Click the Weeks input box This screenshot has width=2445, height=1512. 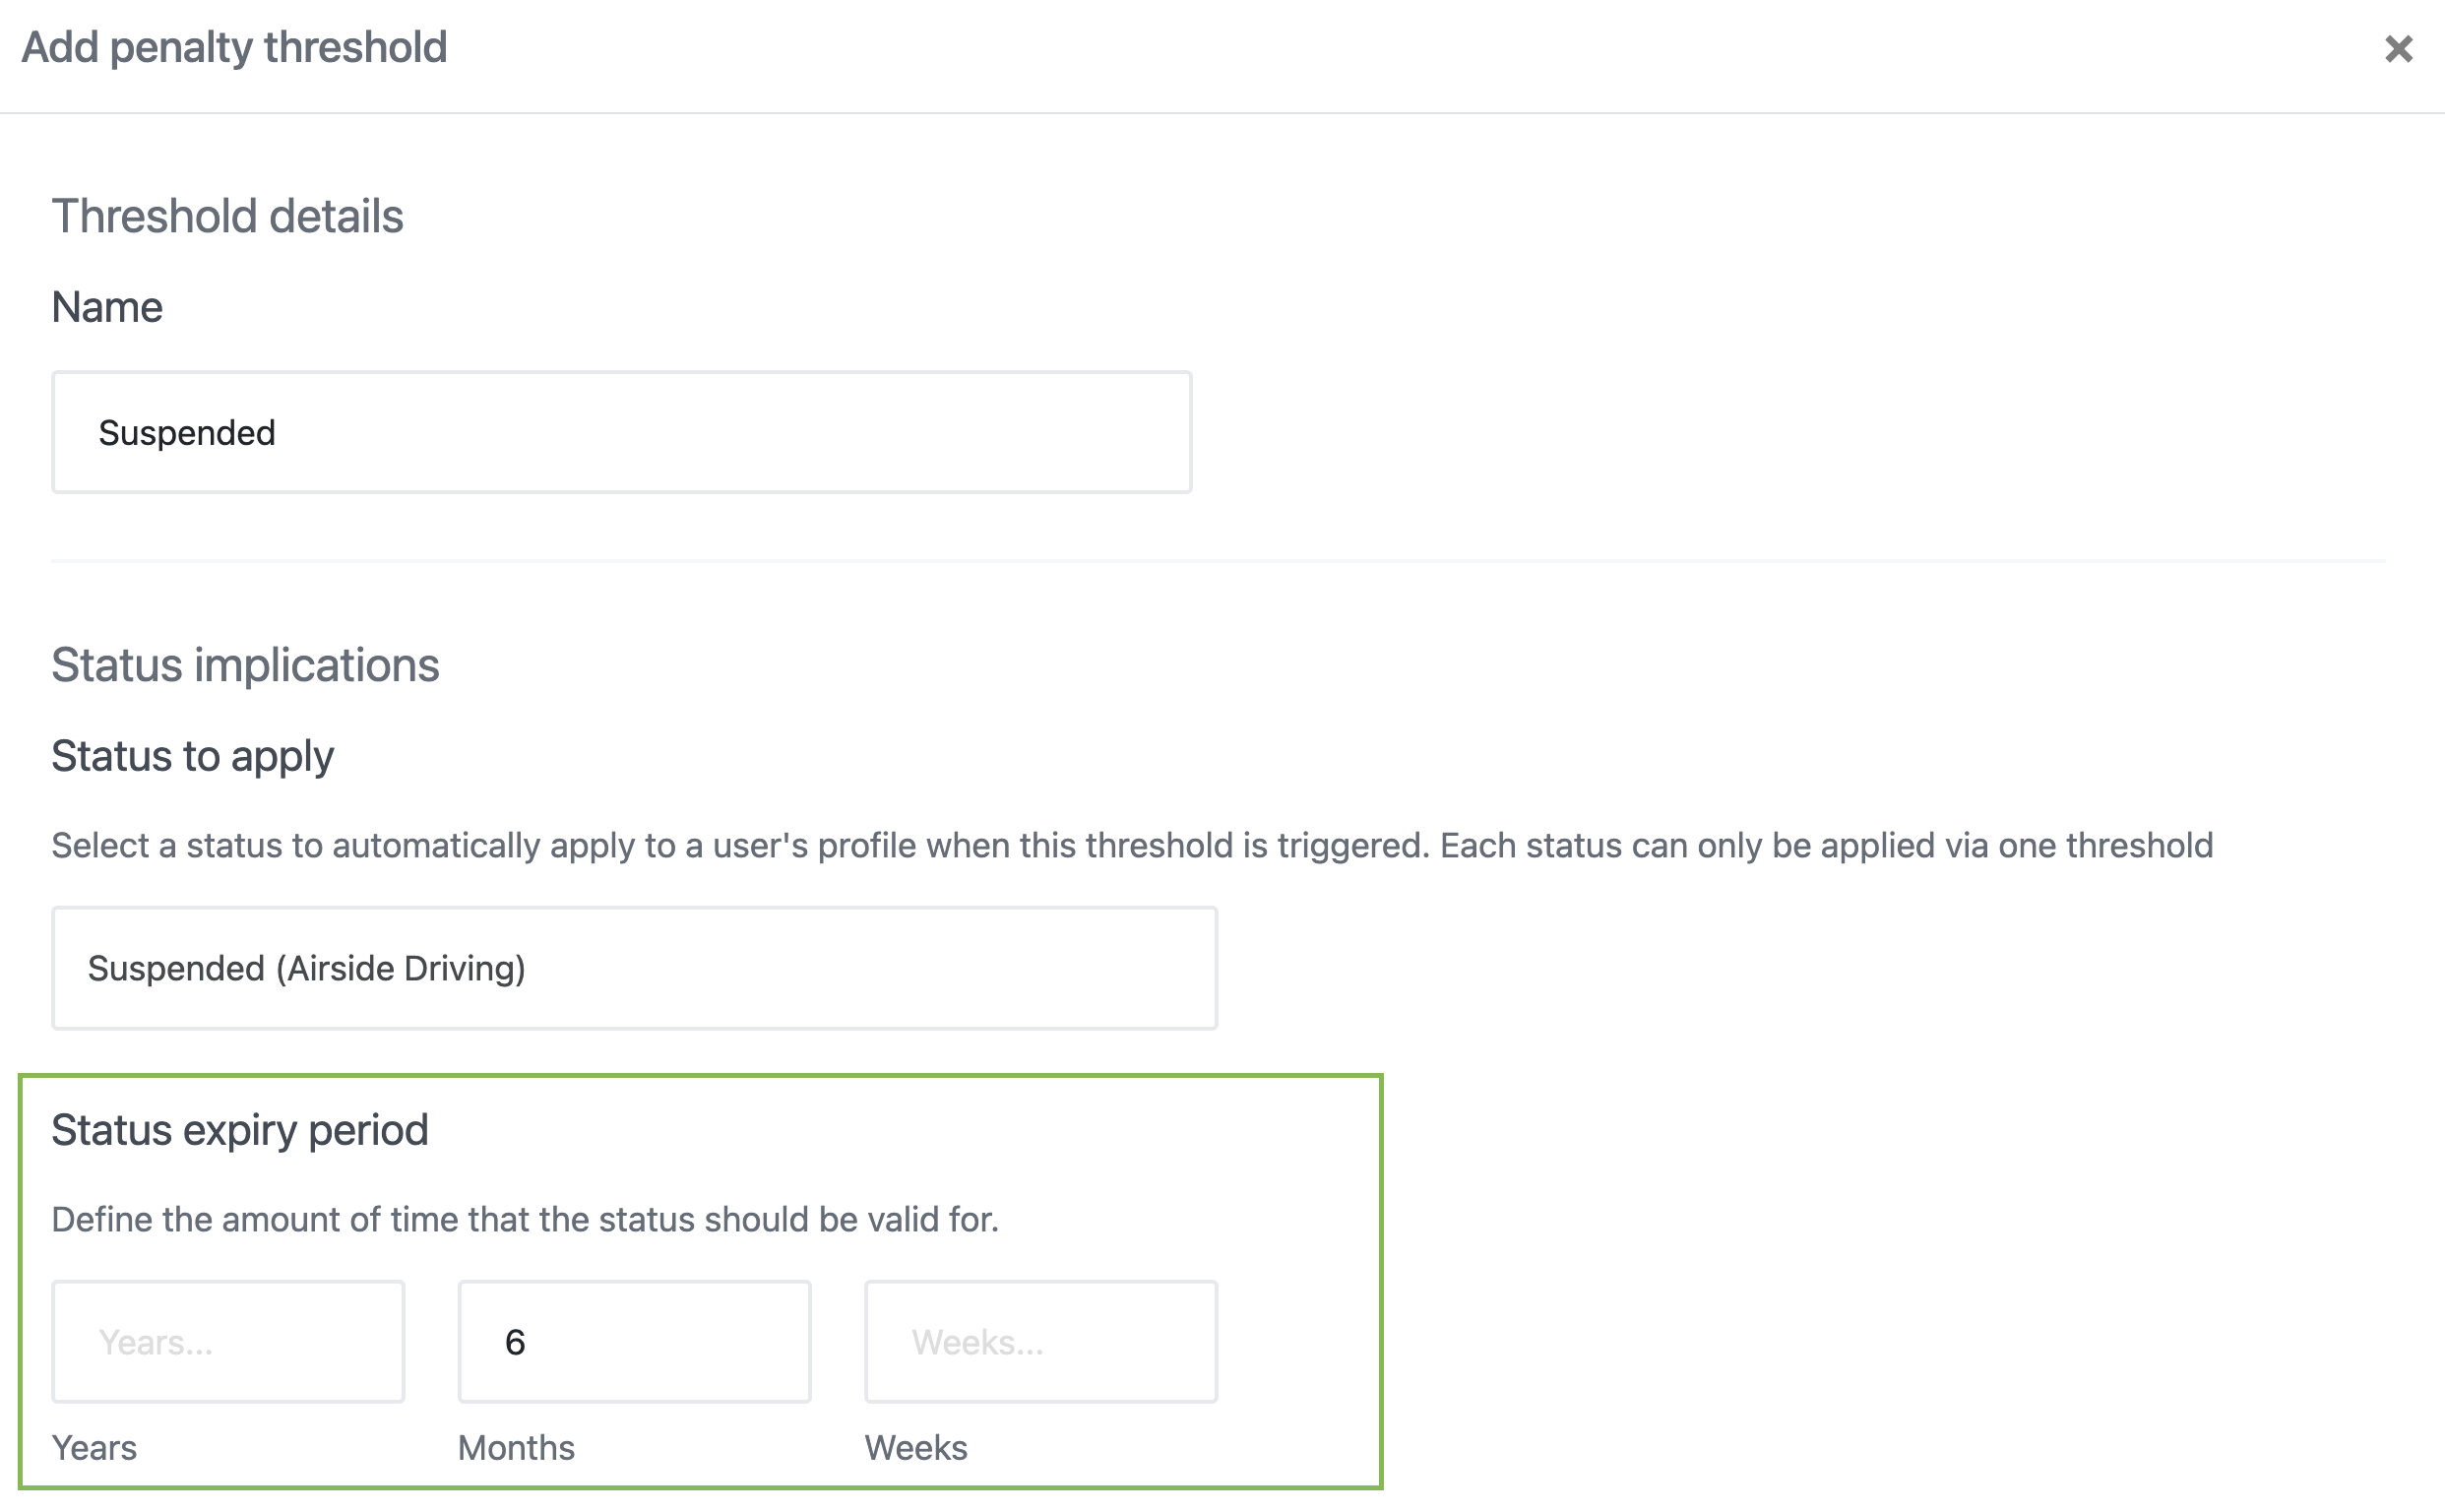click(1040, 1340)
